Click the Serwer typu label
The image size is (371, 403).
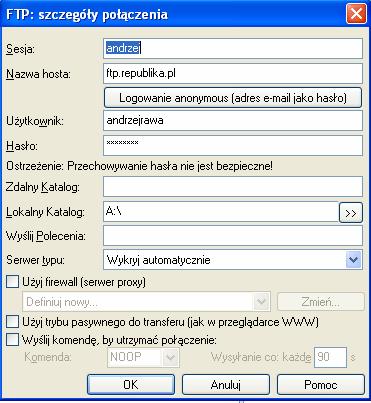(35, 260)
